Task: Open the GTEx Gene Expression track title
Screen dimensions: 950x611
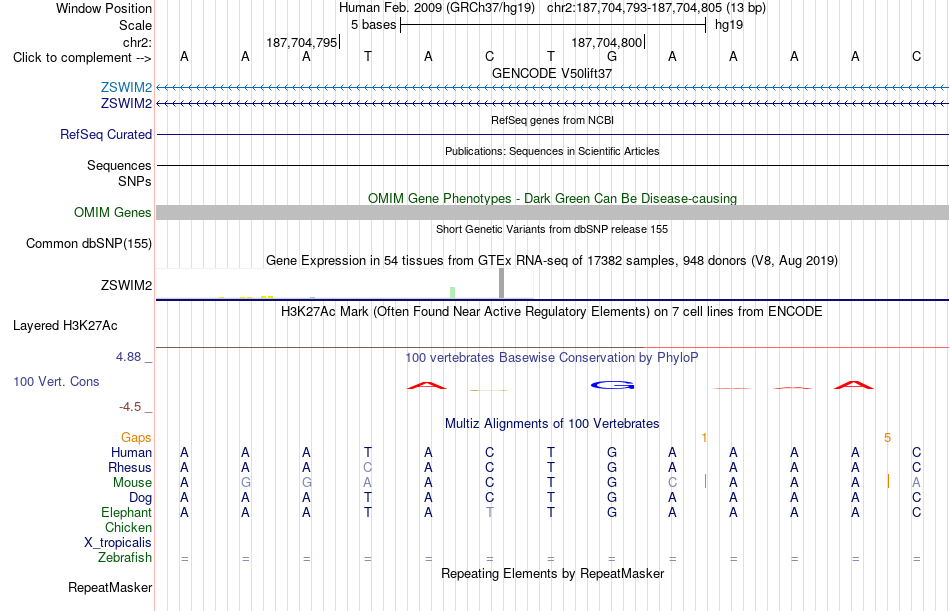Action: (x=552, y=261)
